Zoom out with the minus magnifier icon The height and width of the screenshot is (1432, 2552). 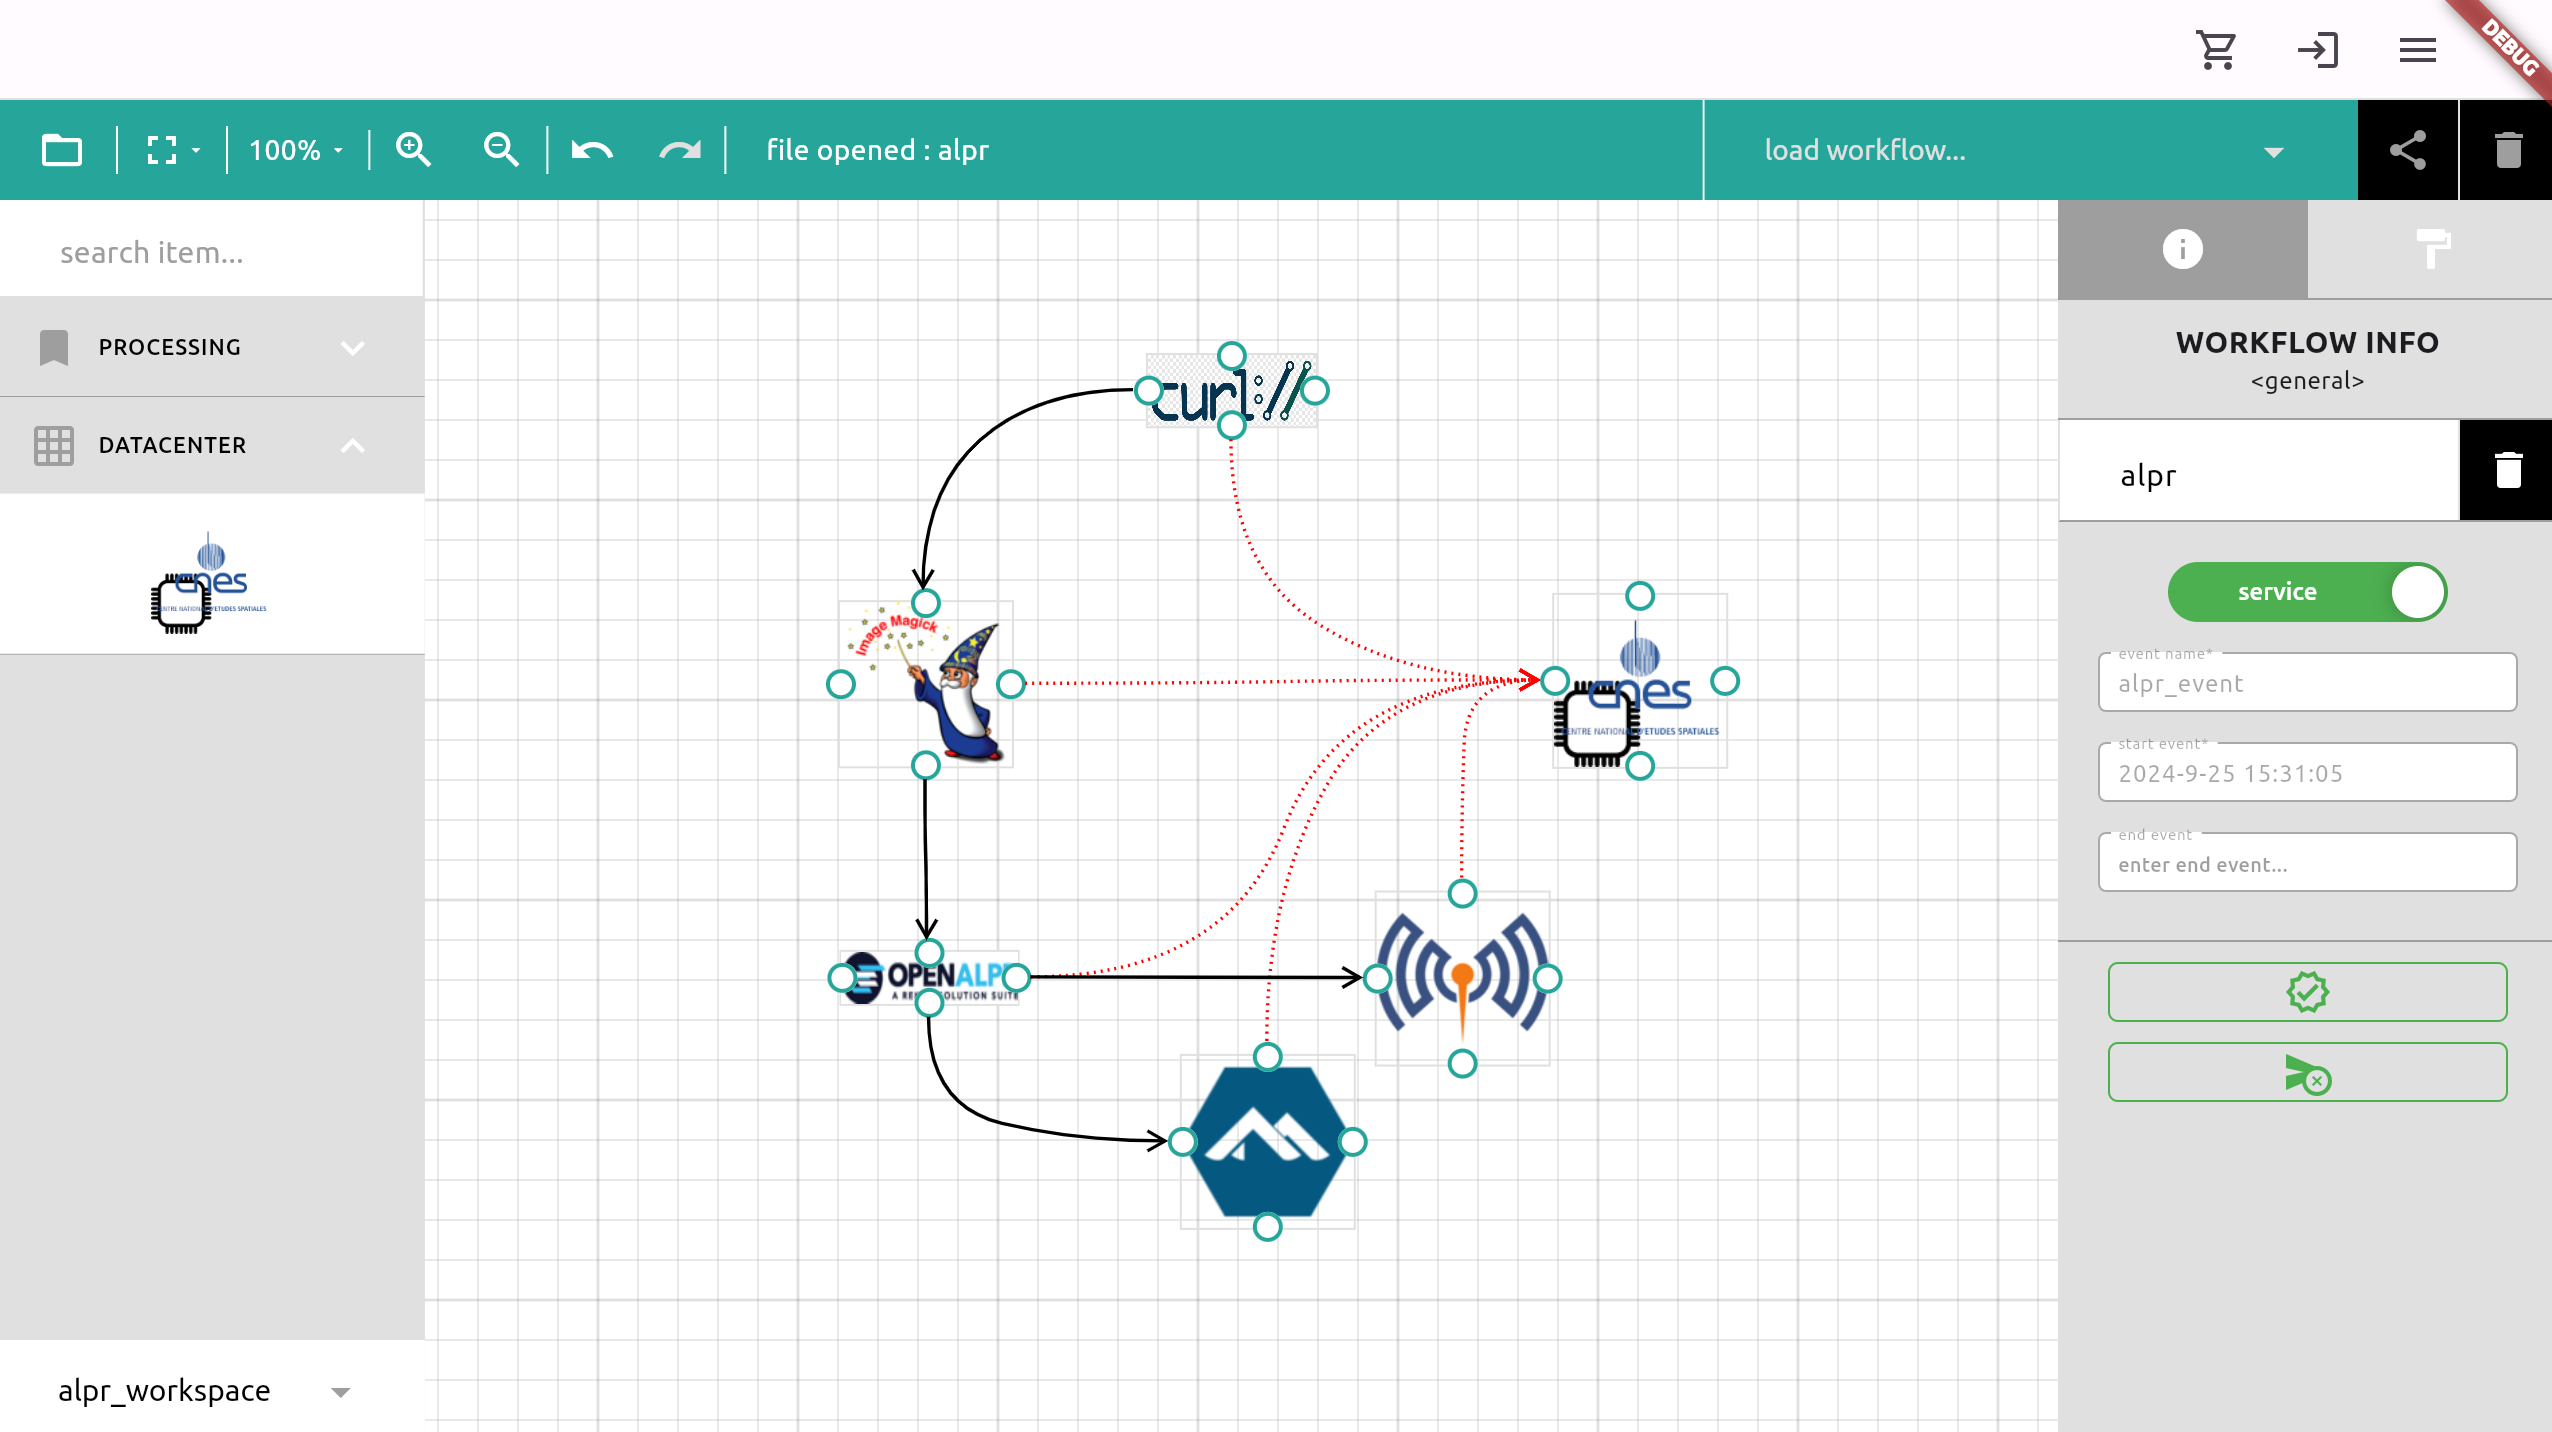(x=501, y=150)
